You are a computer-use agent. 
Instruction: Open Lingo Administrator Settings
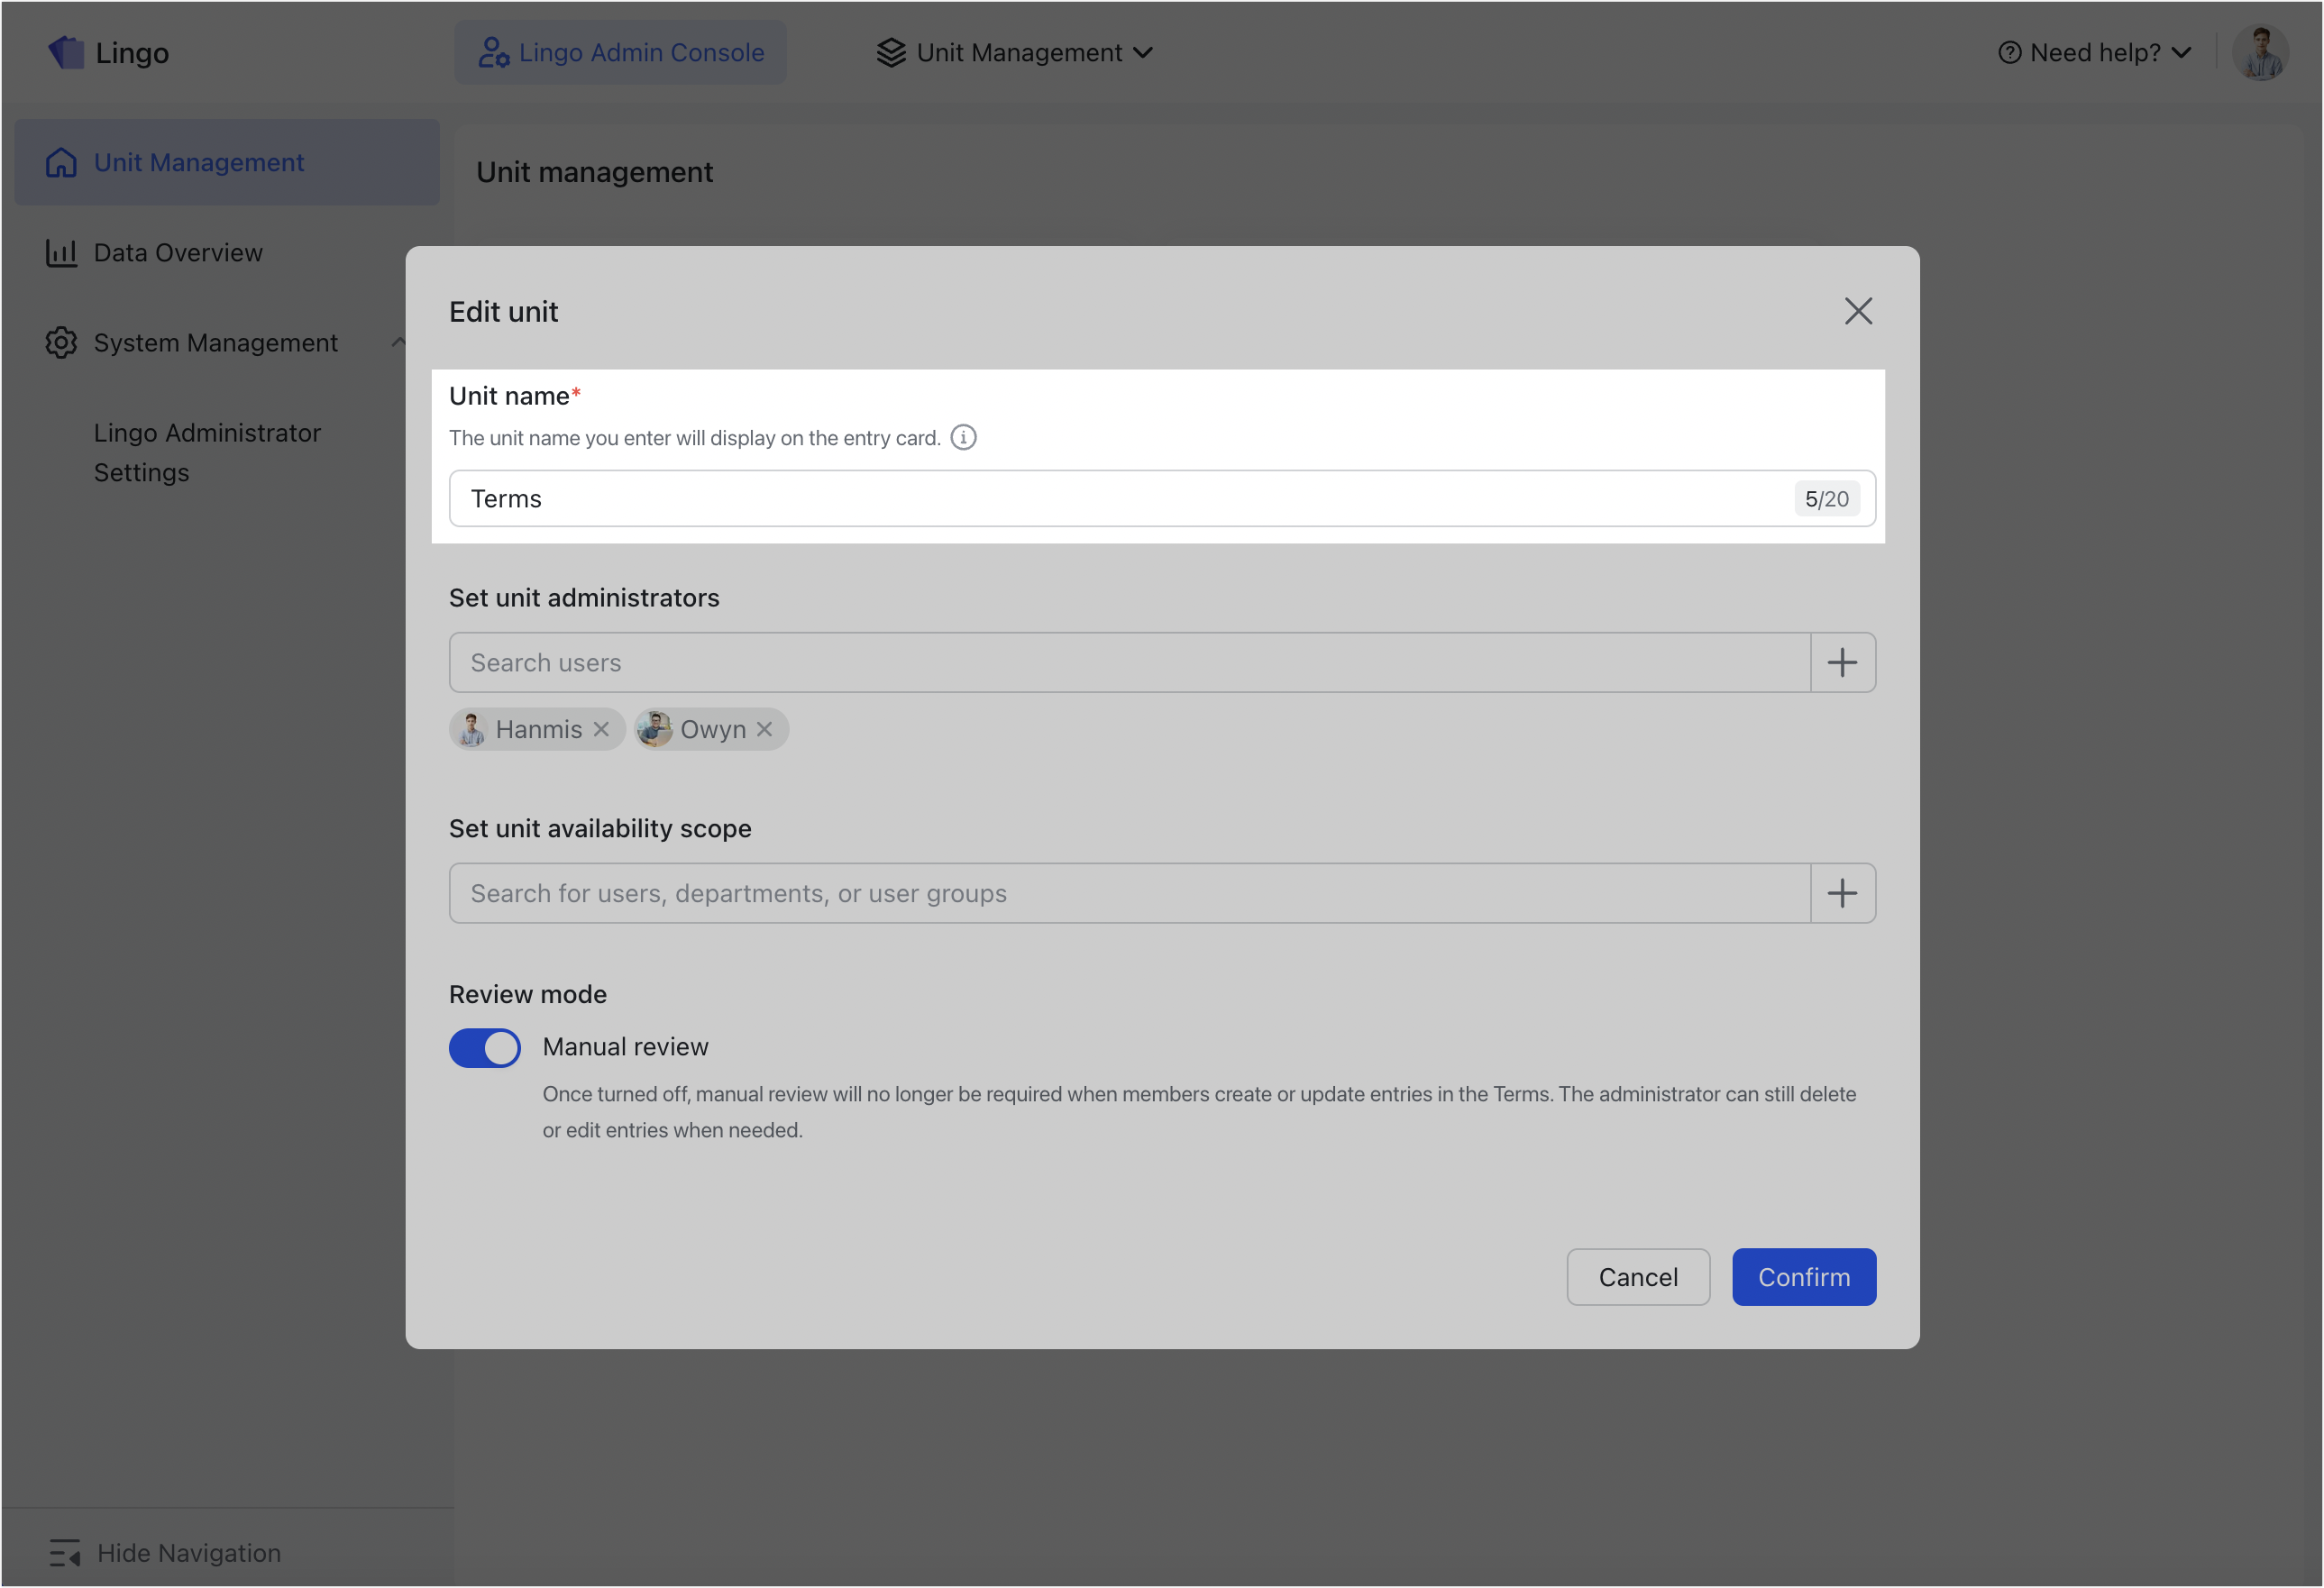tap(207, 452)
